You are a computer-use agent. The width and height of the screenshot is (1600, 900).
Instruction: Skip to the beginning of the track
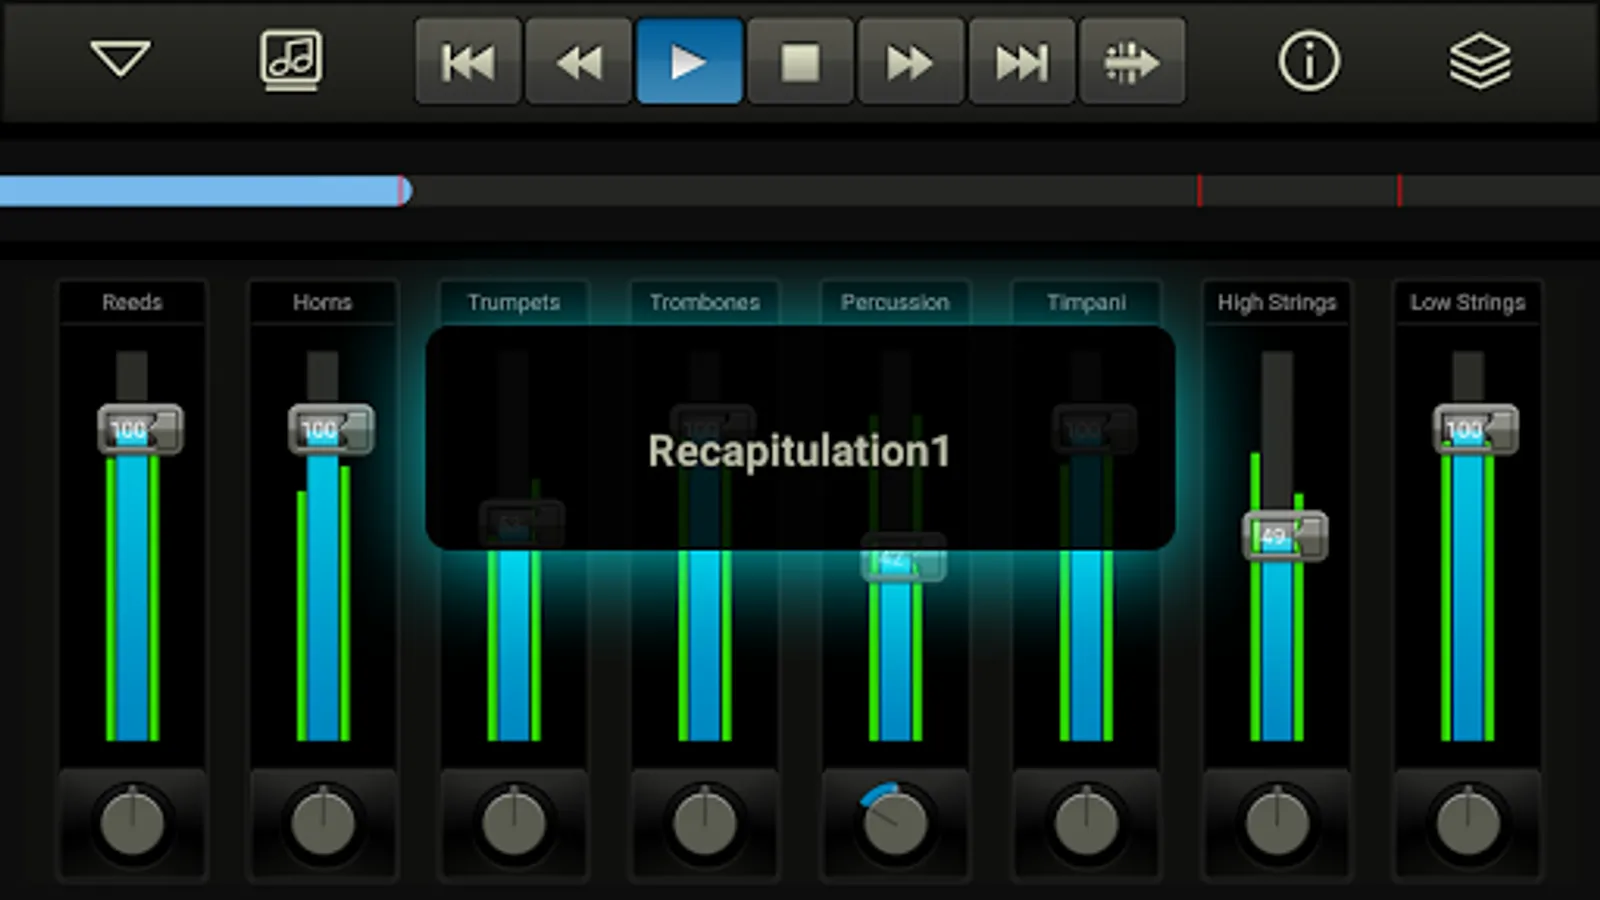click(468, 62)
